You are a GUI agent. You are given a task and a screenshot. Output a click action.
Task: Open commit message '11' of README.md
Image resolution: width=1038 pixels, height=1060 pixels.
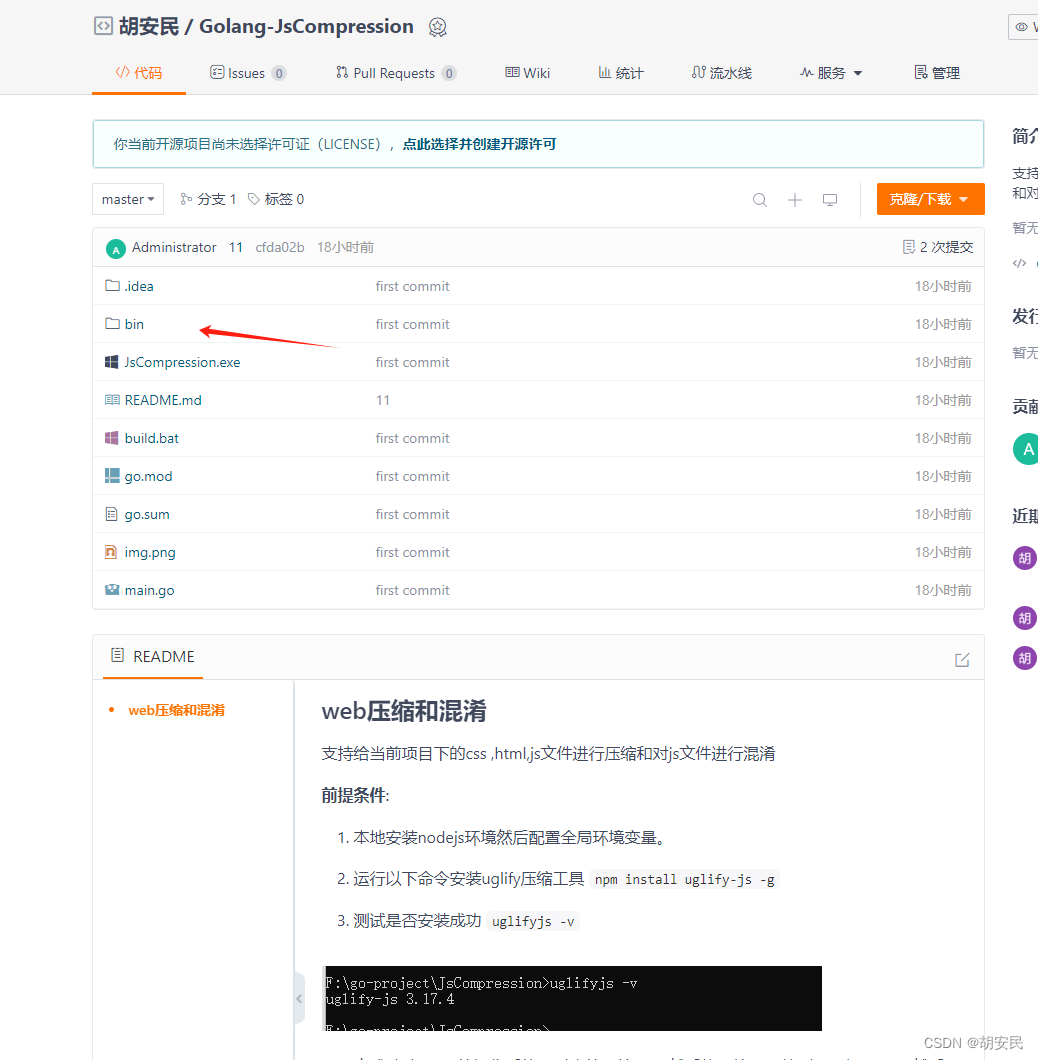pyautogui.click(x=383, y=400)
